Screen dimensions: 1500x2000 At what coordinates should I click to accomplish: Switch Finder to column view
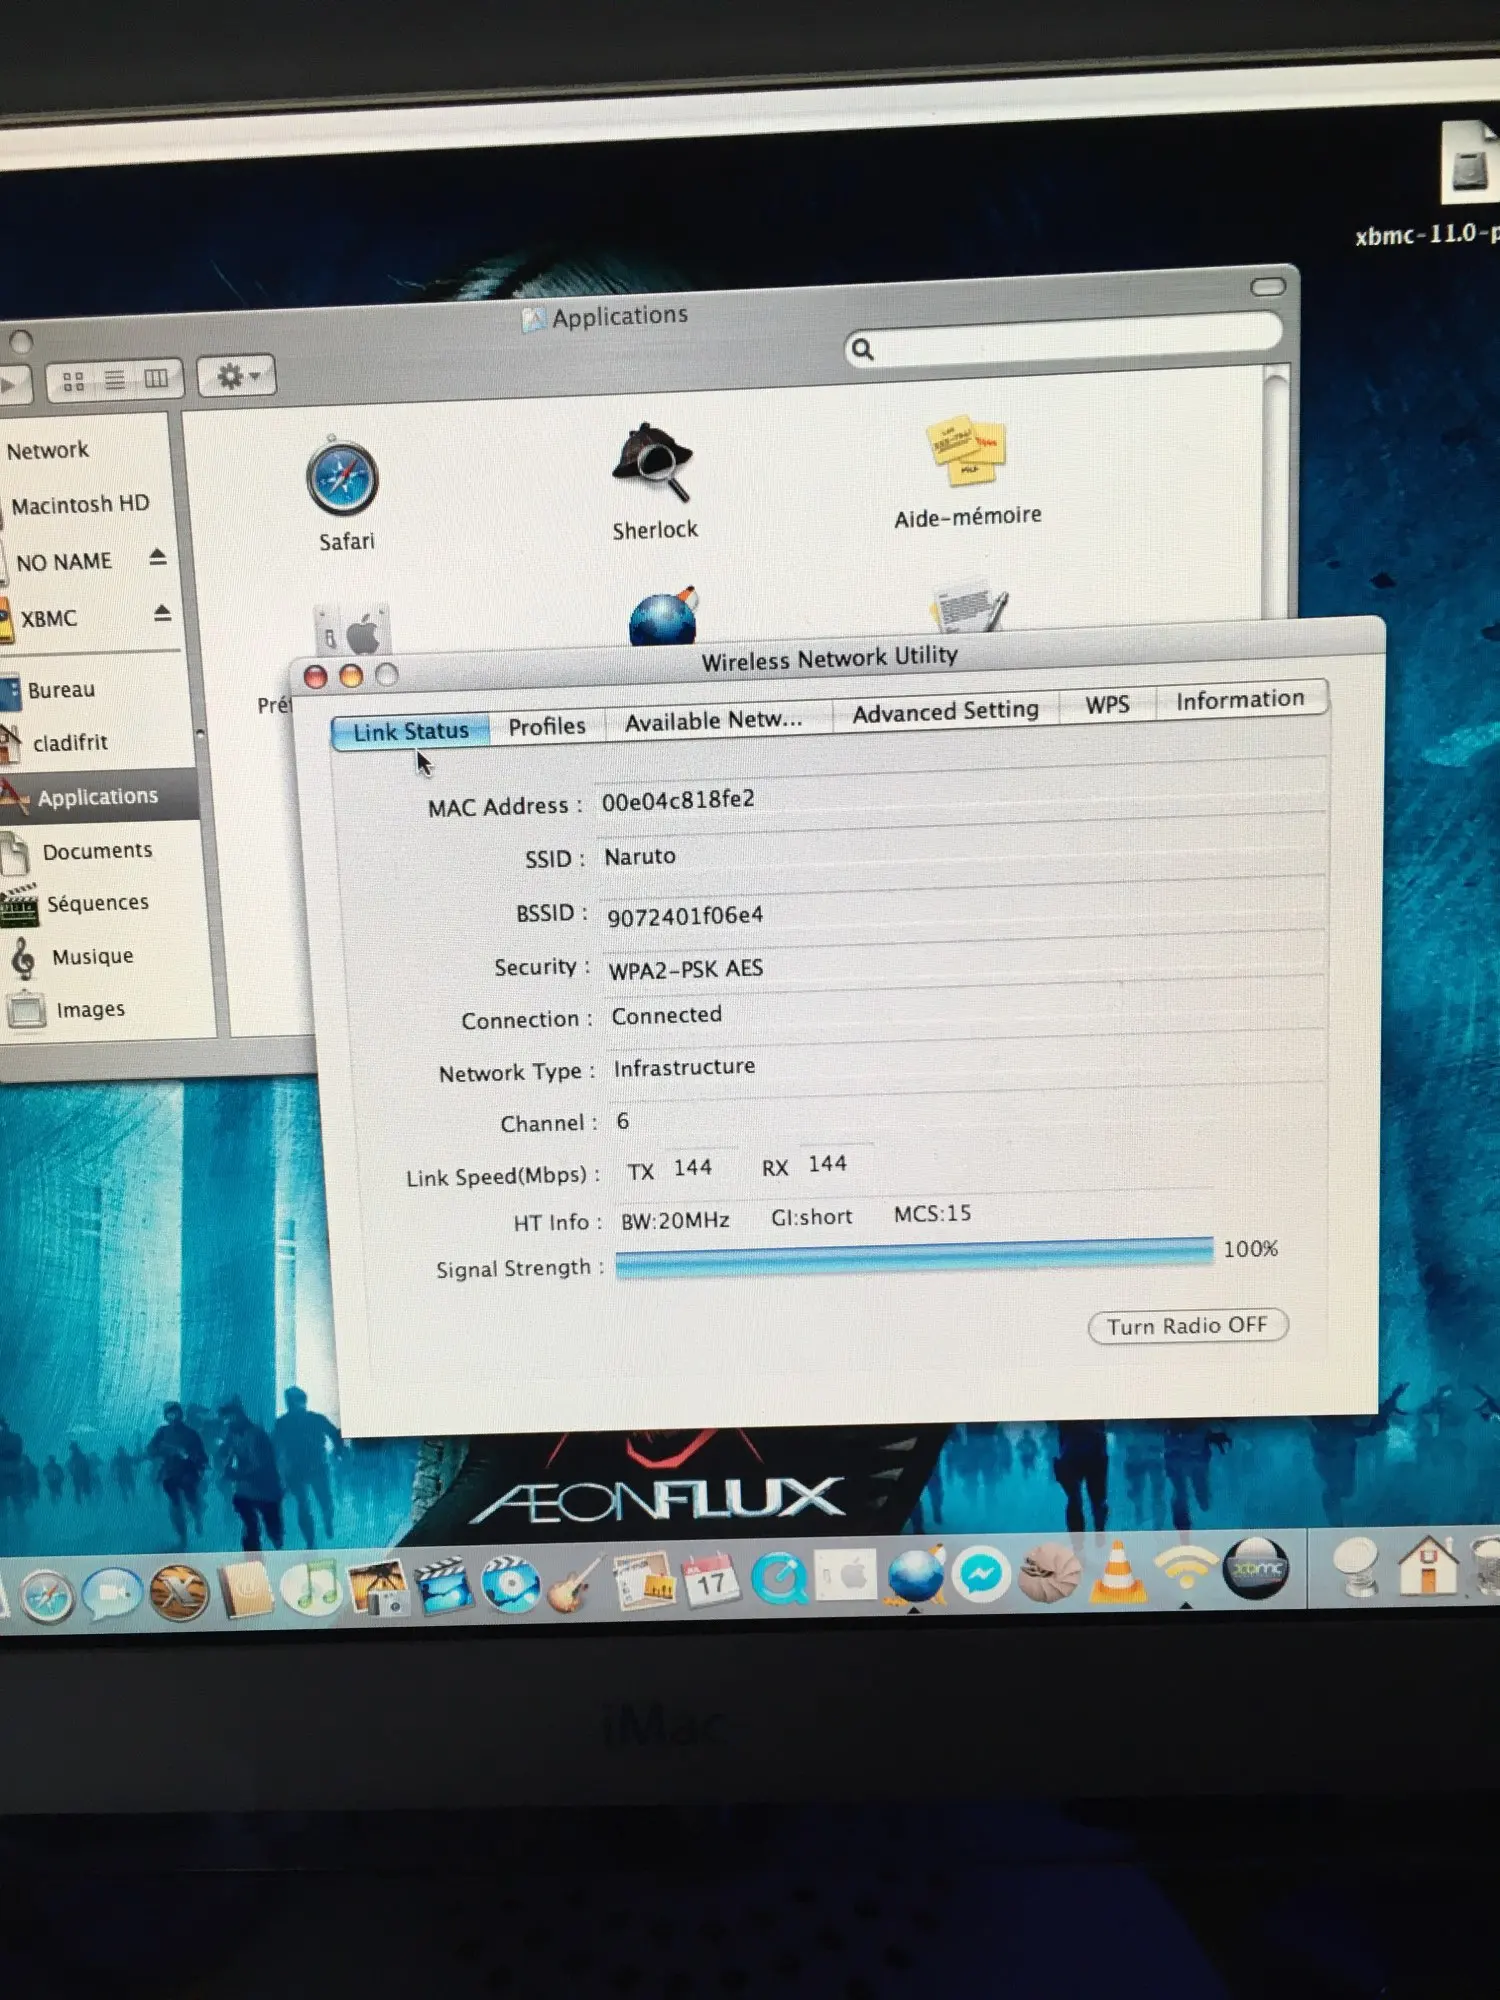(x=157, y=378)
